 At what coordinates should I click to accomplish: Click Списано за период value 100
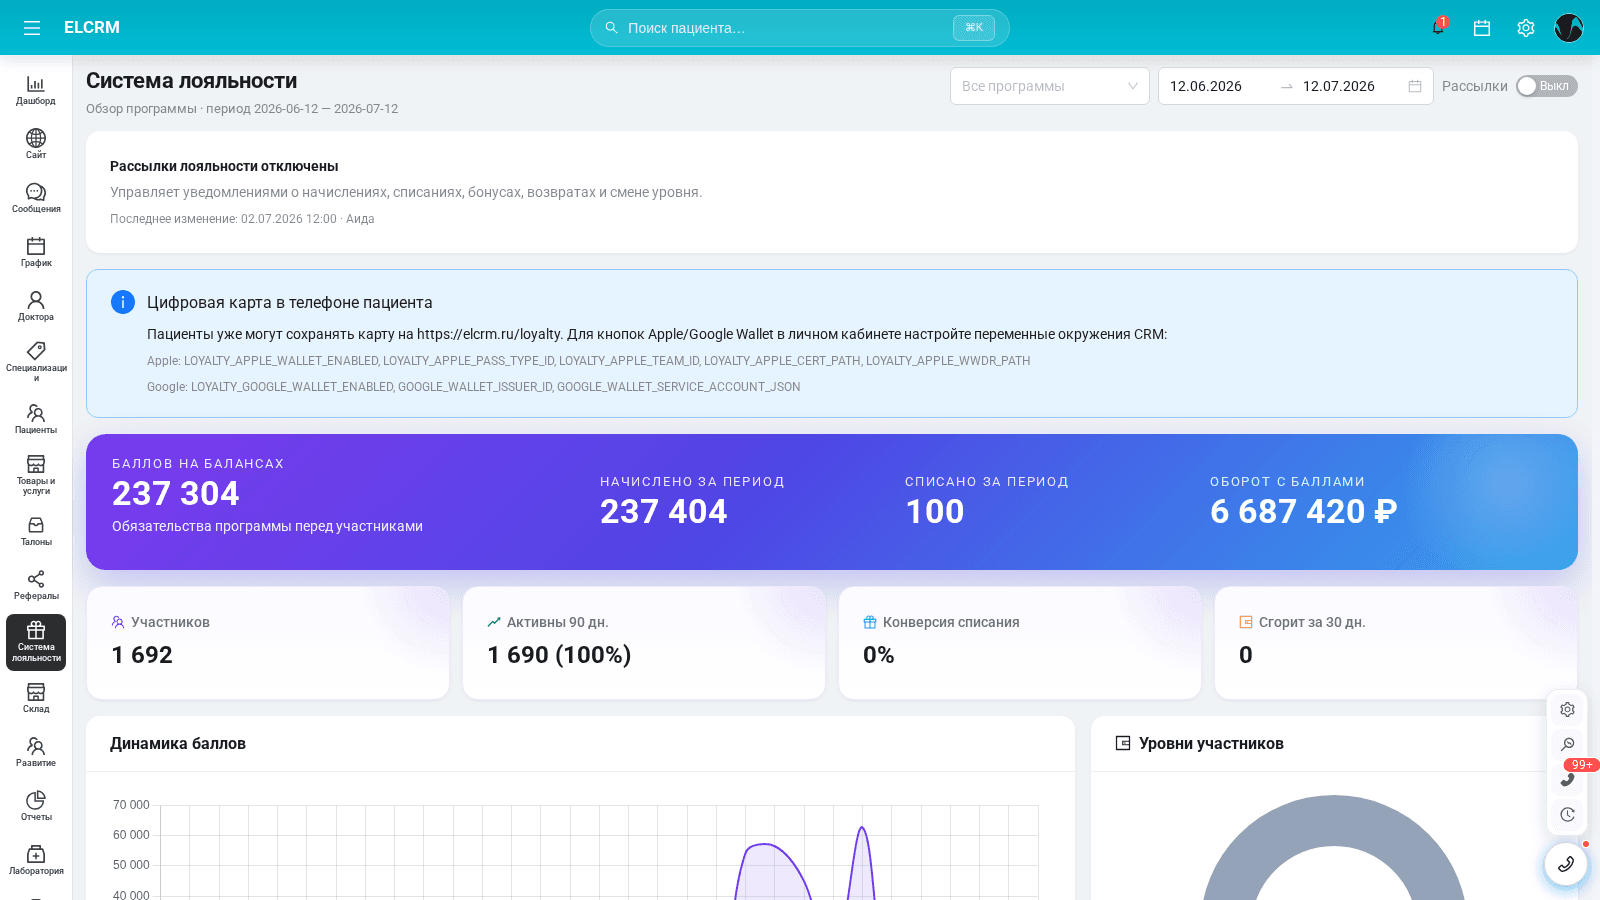tap(935, 511)
